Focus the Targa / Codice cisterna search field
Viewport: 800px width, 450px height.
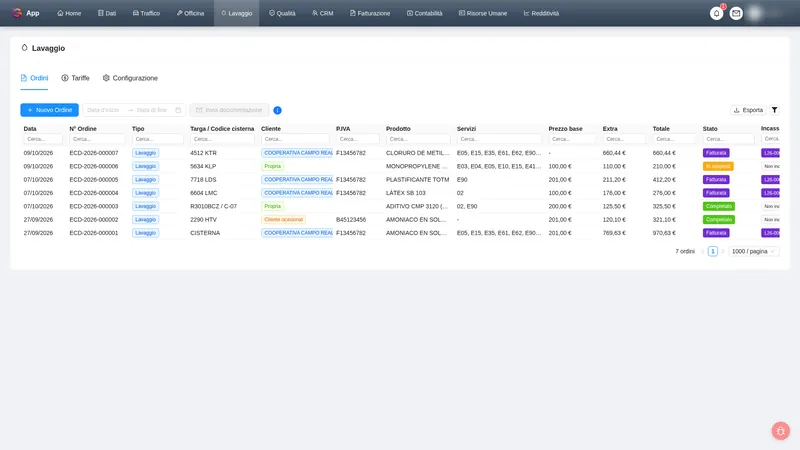(x=222, y=139)
